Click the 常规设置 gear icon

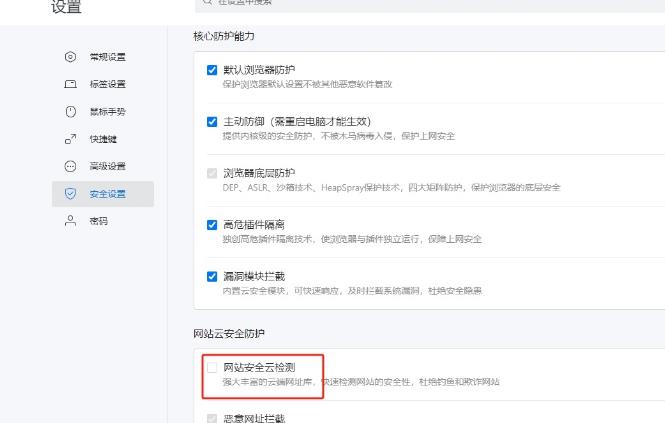[70, 57]
